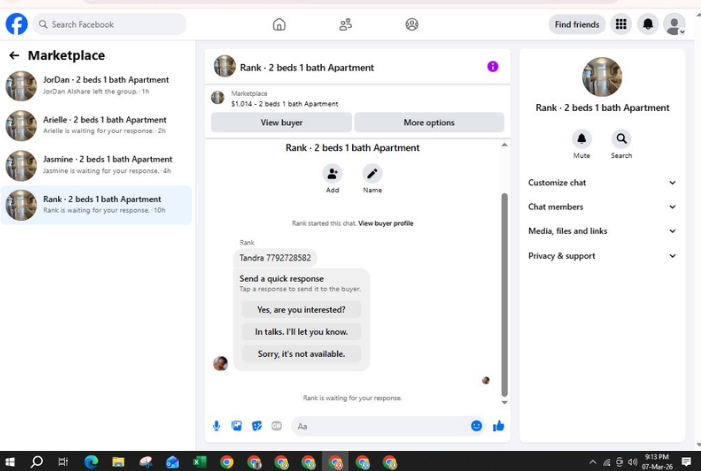Open Windows notification center icon
701x471 pixels.
point(686,462)
